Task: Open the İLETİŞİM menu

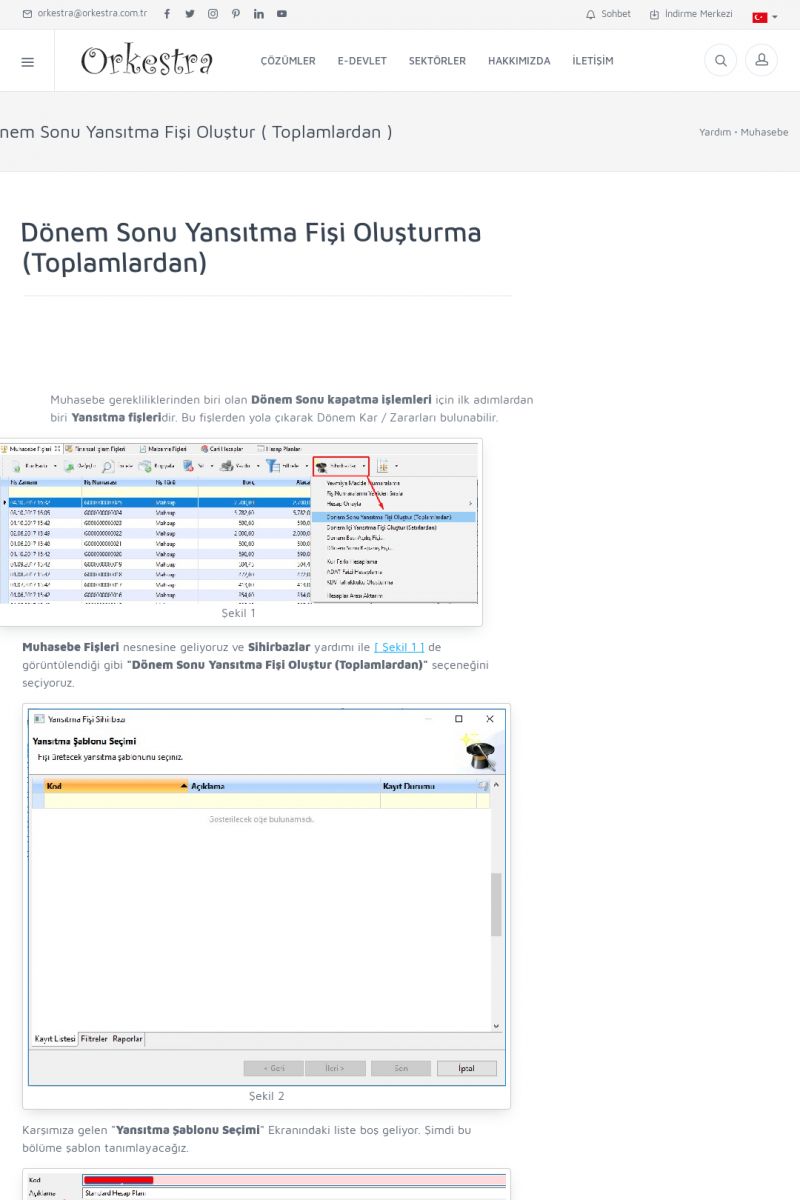Action: coord(593,61)
